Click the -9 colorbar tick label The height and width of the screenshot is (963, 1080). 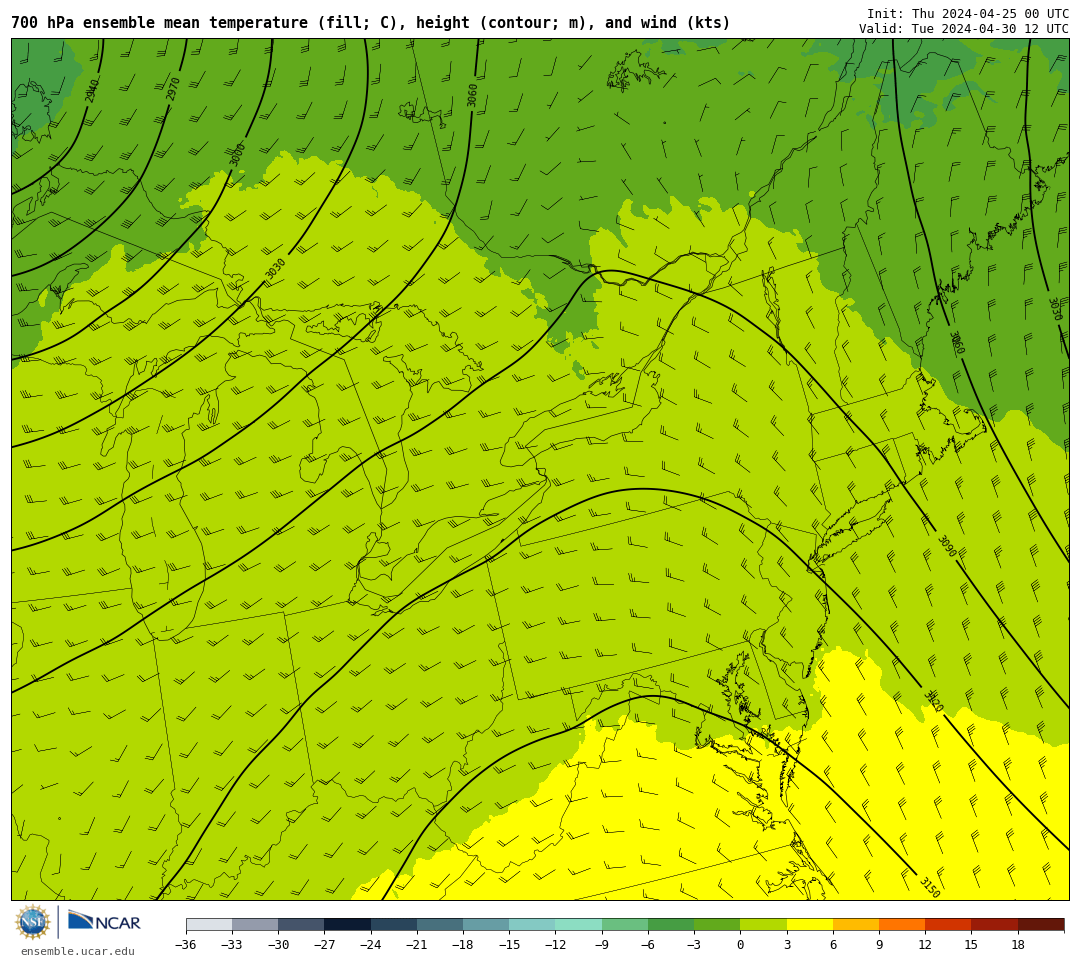click(601, 944)
